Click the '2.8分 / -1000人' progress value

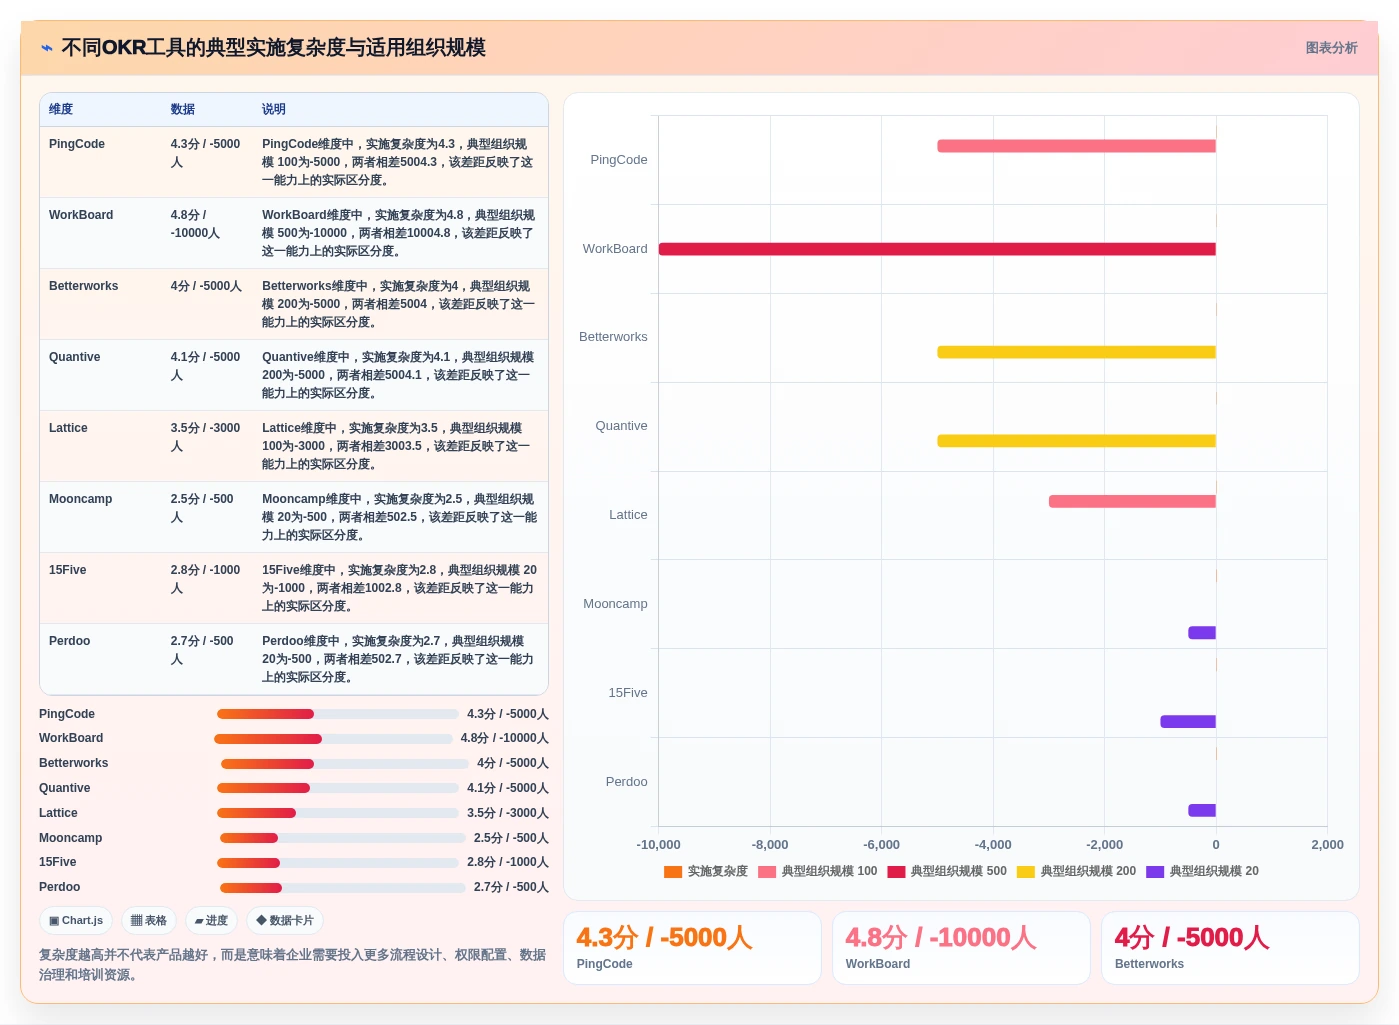point(508,862)
